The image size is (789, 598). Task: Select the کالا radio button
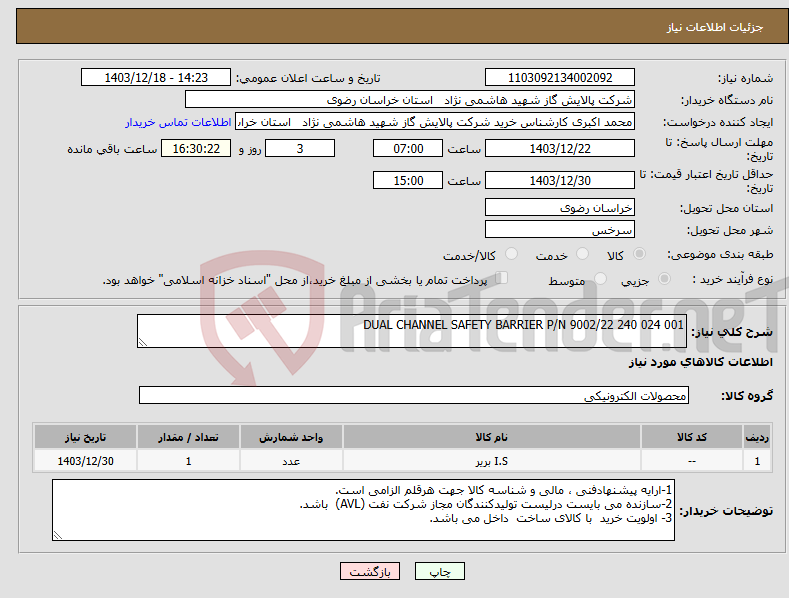coord(640,254)
